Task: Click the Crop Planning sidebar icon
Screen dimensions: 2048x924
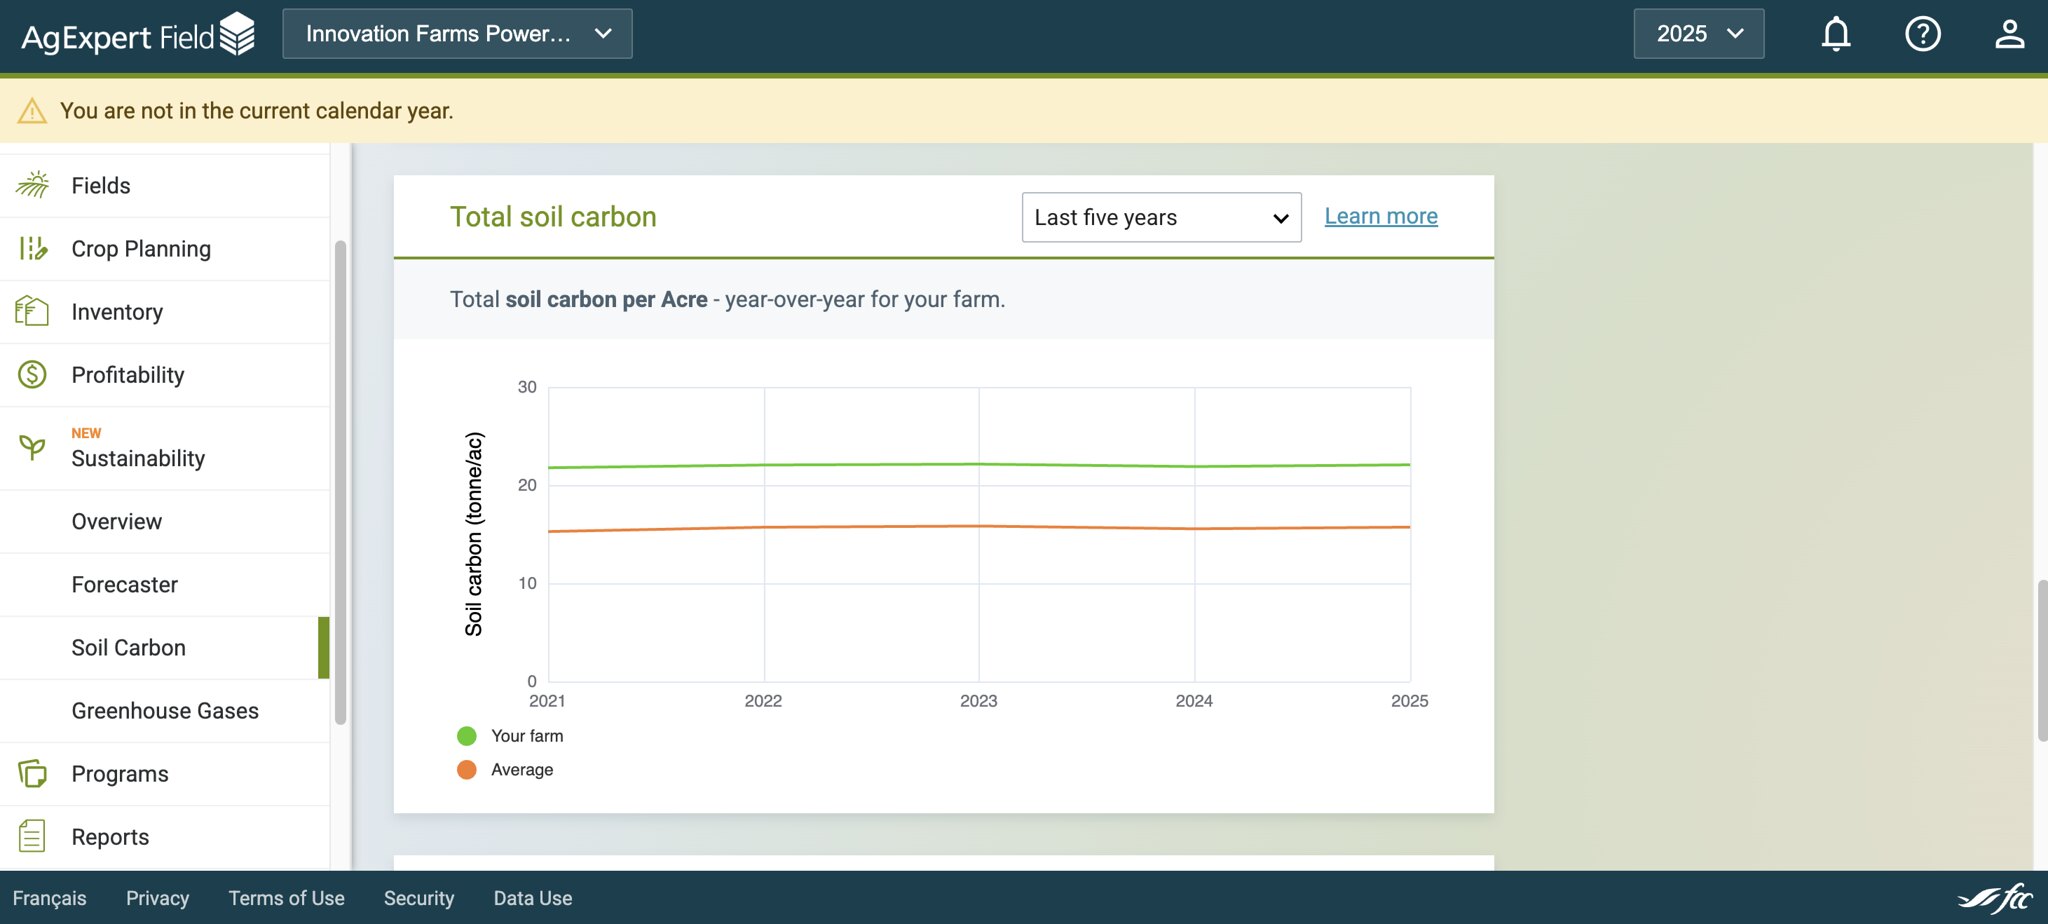Action: click(32, 248)
